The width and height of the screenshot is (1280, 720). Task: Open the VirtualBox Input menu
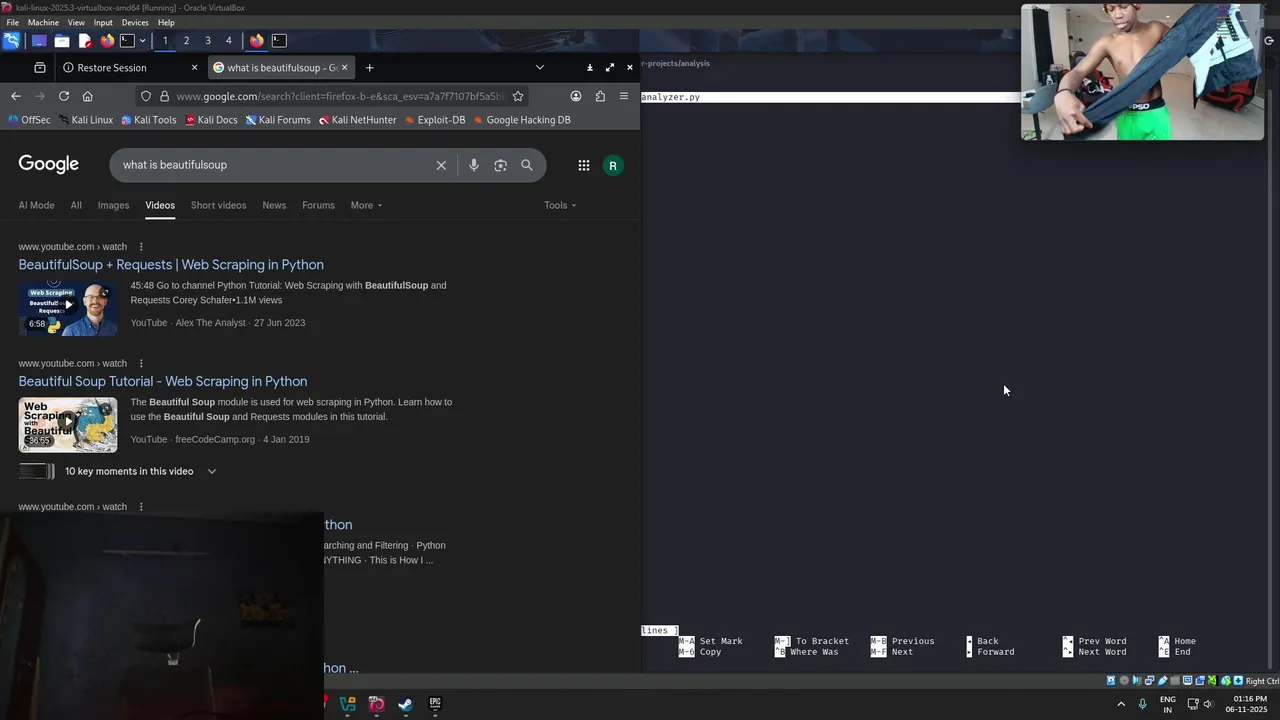click(103, 22)
